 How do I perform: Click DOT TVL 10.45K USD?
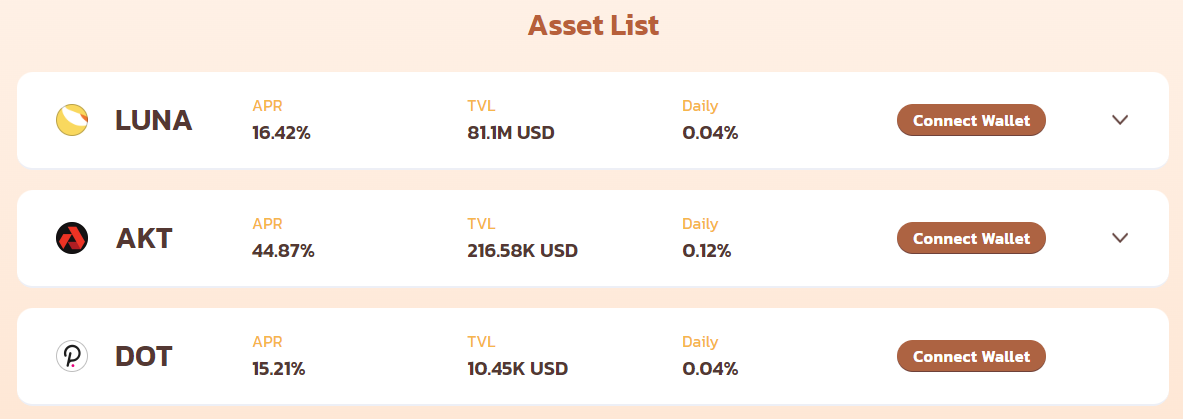518,369
